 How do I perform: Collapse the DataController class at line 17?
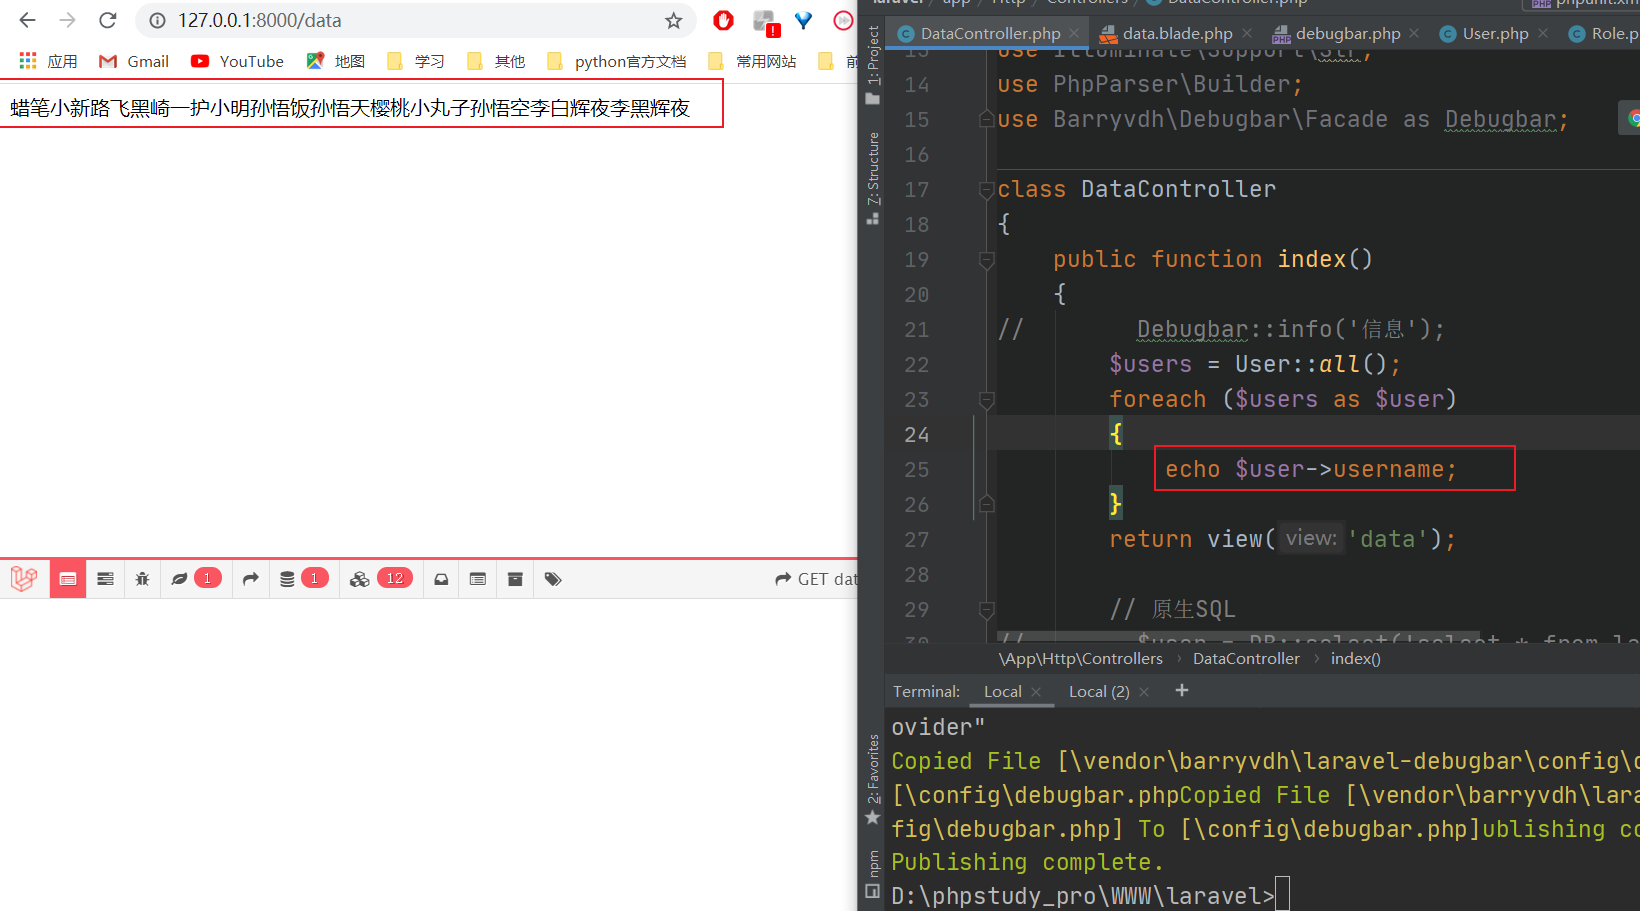tap(986, 190)
